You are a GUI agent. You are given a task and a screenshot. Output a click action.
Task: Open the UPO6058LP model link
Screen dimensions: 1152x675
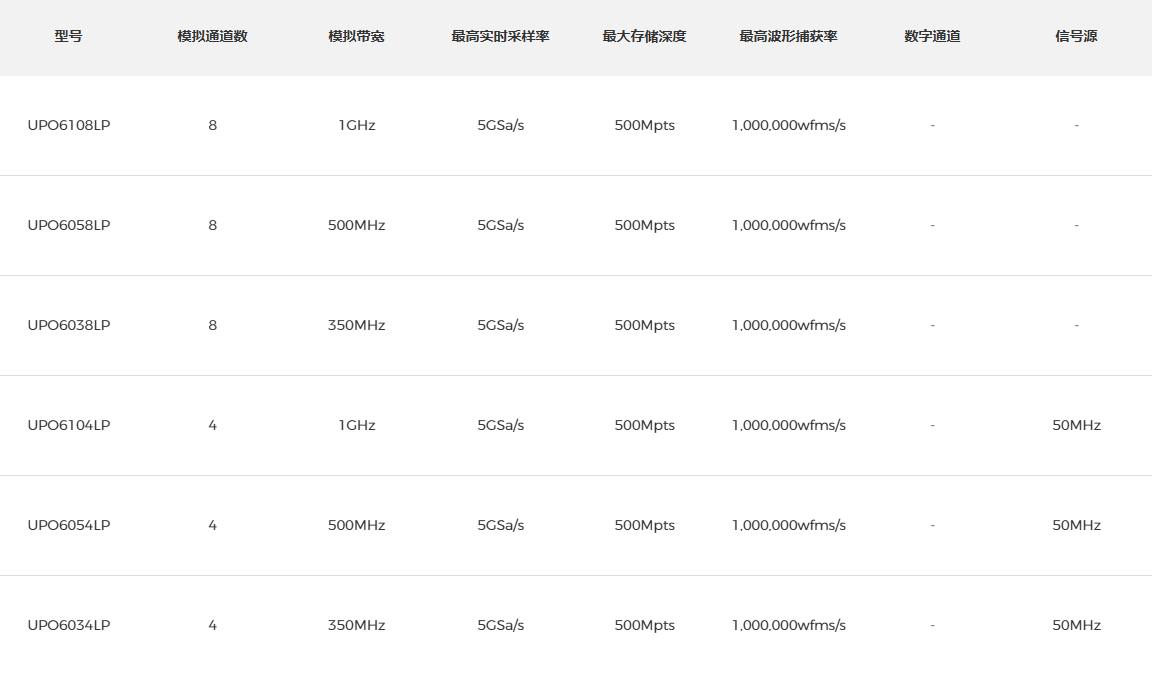[x=69, y=225]
